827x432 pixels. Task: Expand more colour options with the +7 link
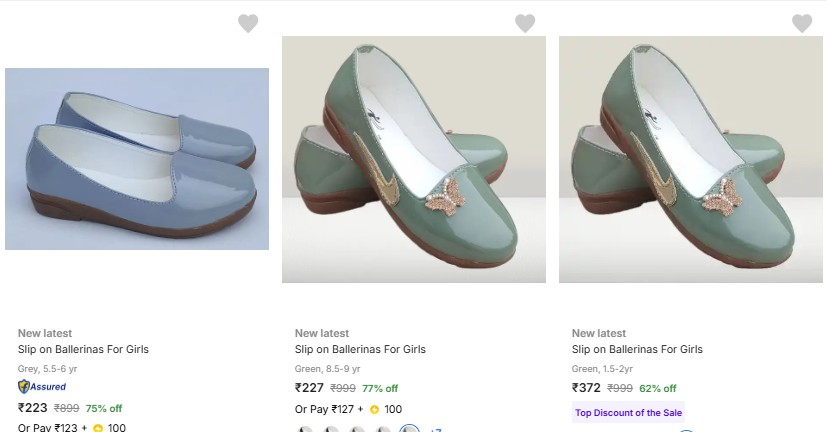(435, 430)
